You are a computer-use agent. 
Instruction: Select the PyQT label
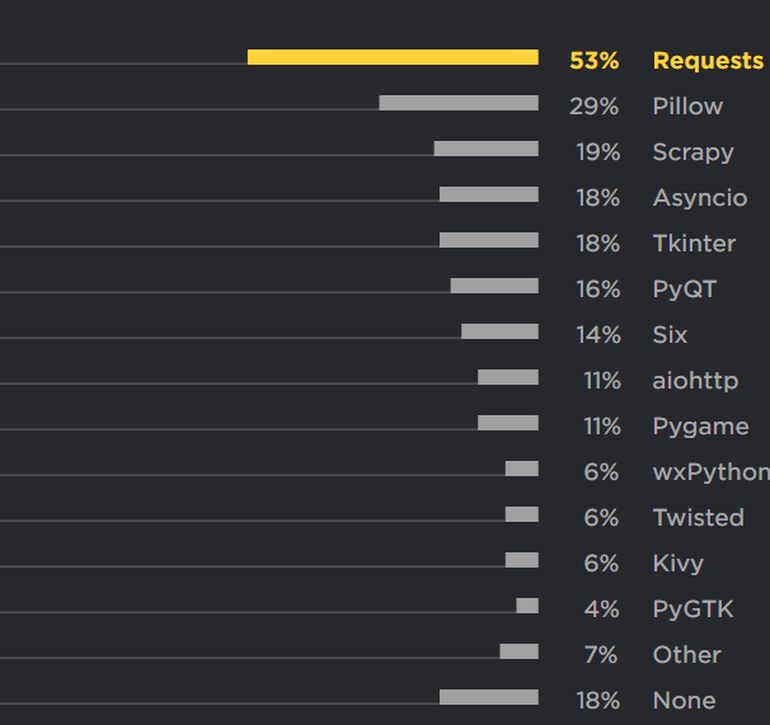[x=684, y=290]
